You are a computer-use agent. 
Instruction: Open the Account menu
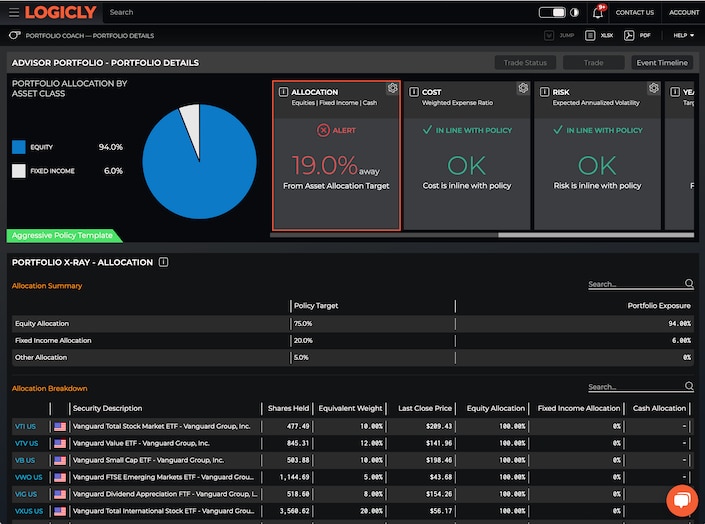pos(683,13)
